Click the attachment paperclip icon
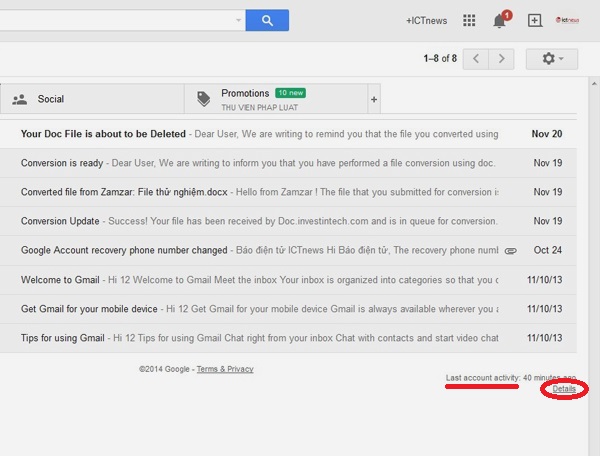The height and width of the screenshot is (456, 600). (x=510, y=250)
